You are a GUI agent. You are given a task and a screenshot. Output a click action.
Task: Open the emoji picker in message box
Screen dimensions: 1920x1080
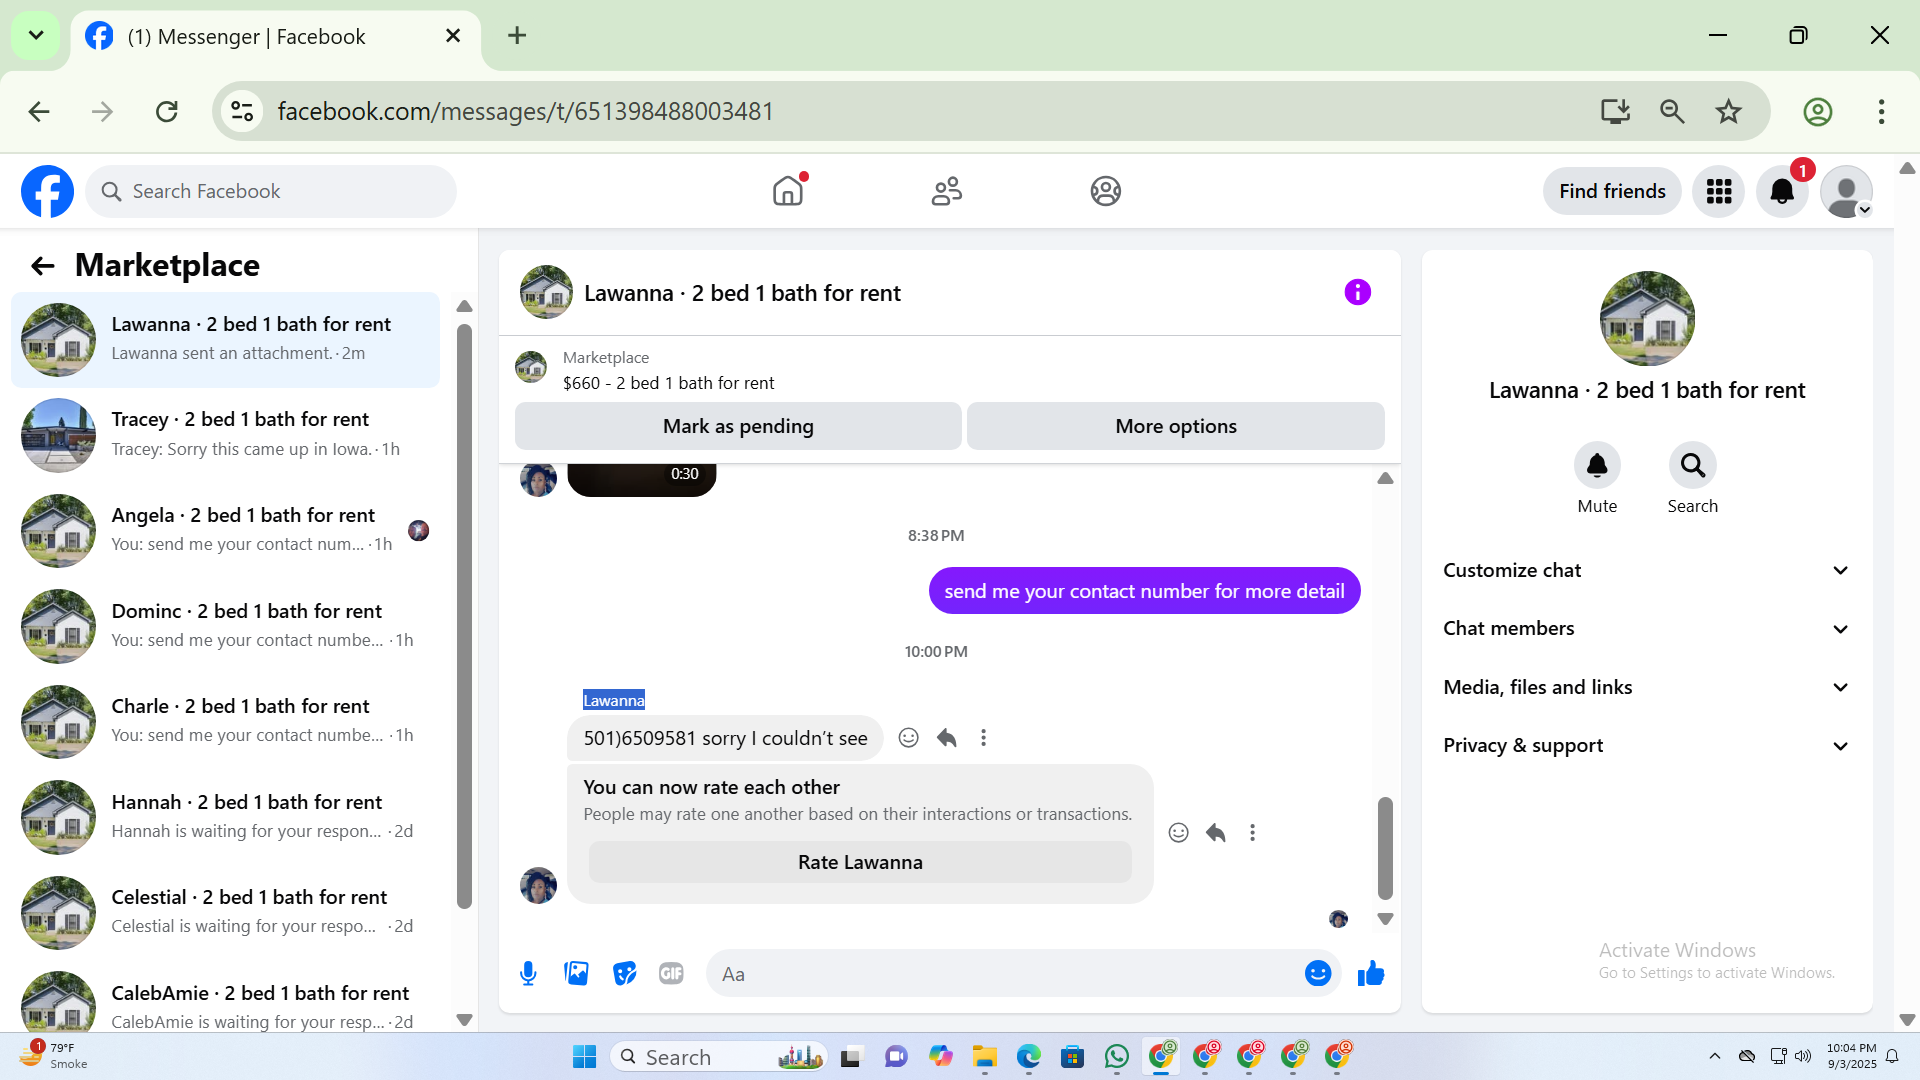tap(1318, 973)
